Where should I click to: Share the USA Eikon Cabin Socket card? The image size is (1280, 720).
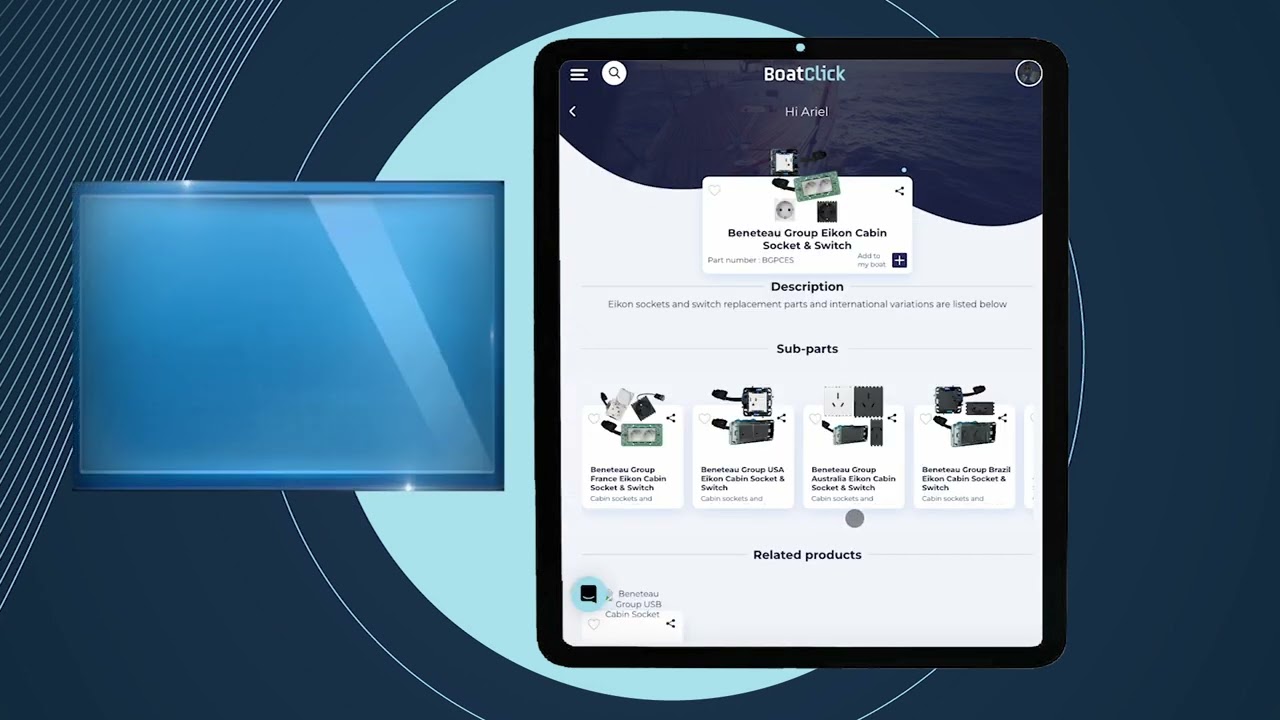click(781, 418)
